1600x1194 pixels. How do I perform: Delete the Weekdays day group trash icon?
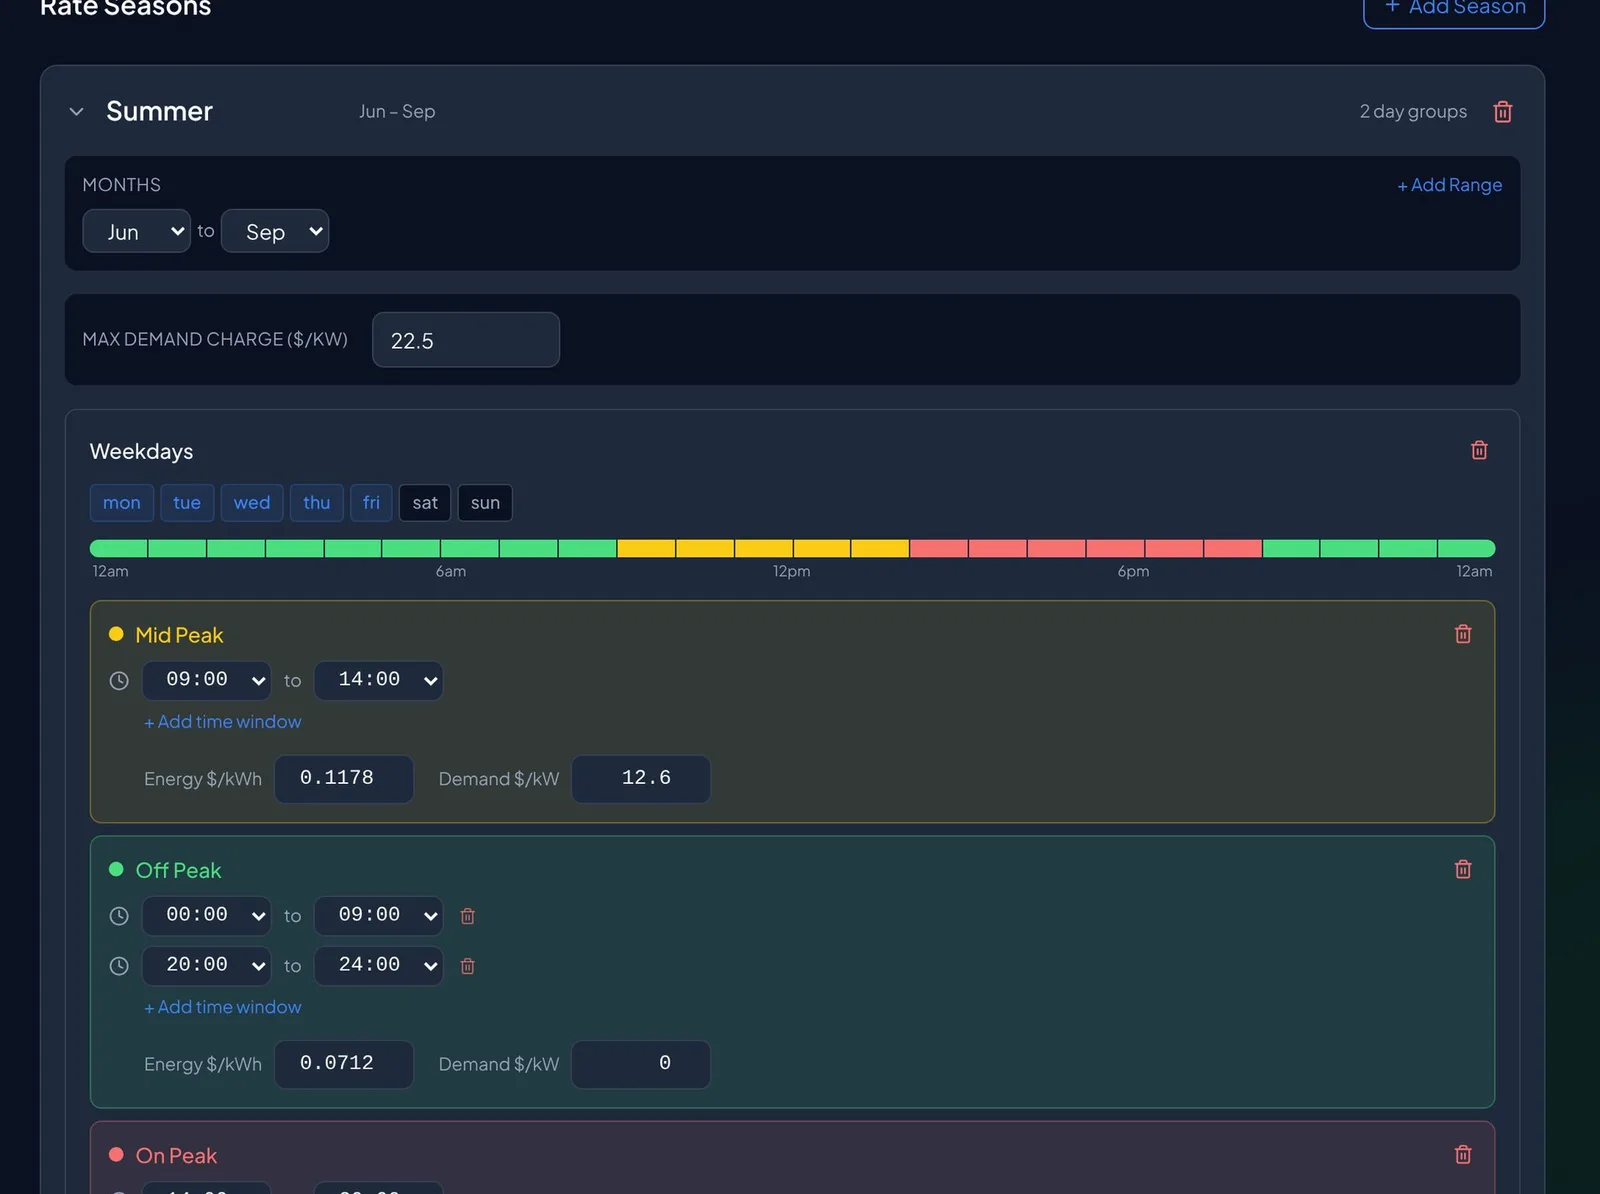point(1479,451)
